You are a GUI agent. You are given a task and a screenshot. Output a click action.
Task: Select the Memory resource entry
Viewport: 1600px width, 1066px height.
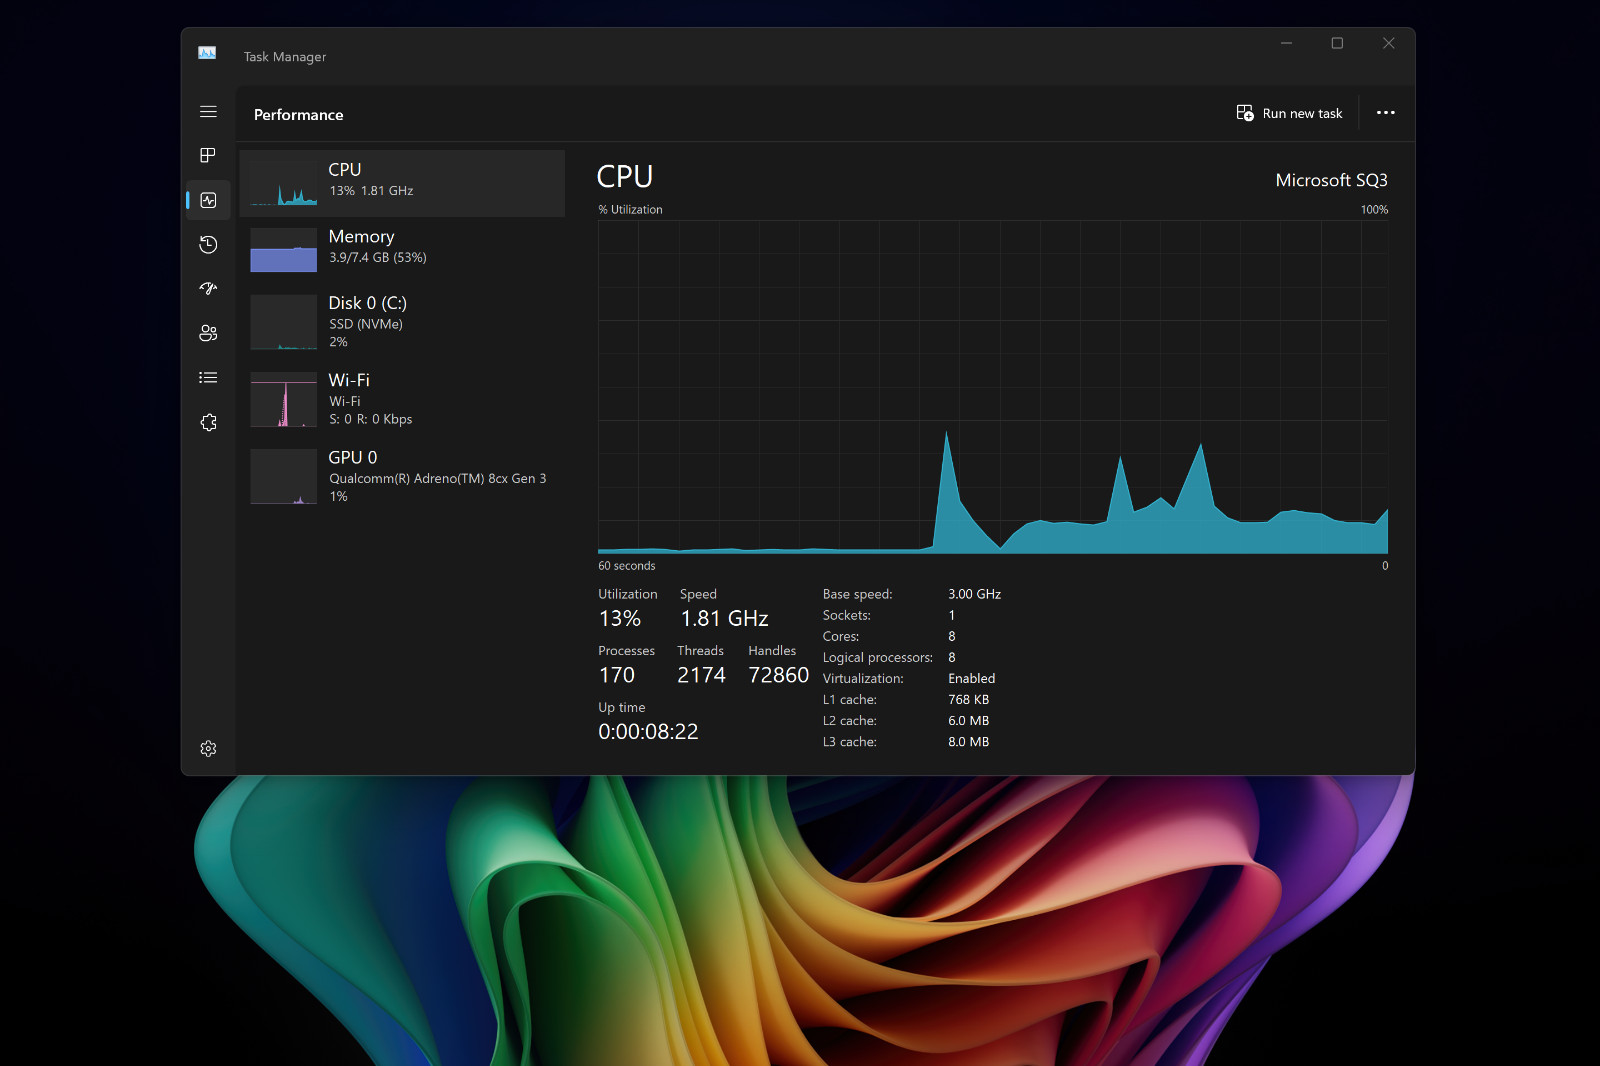click(402, 250)
